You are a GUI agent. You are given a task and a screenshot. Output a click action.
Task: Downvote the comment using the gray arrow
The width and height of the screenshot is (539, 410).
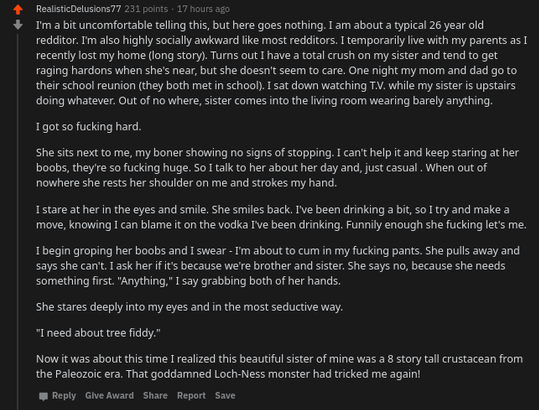coord(18,25)
